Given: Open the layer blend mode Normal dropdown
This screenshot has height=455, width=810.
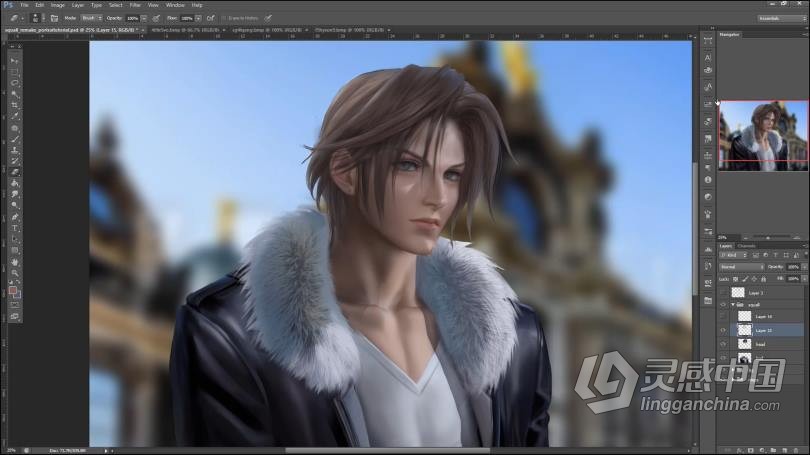Looking at the screenshot, I should 741,267.
